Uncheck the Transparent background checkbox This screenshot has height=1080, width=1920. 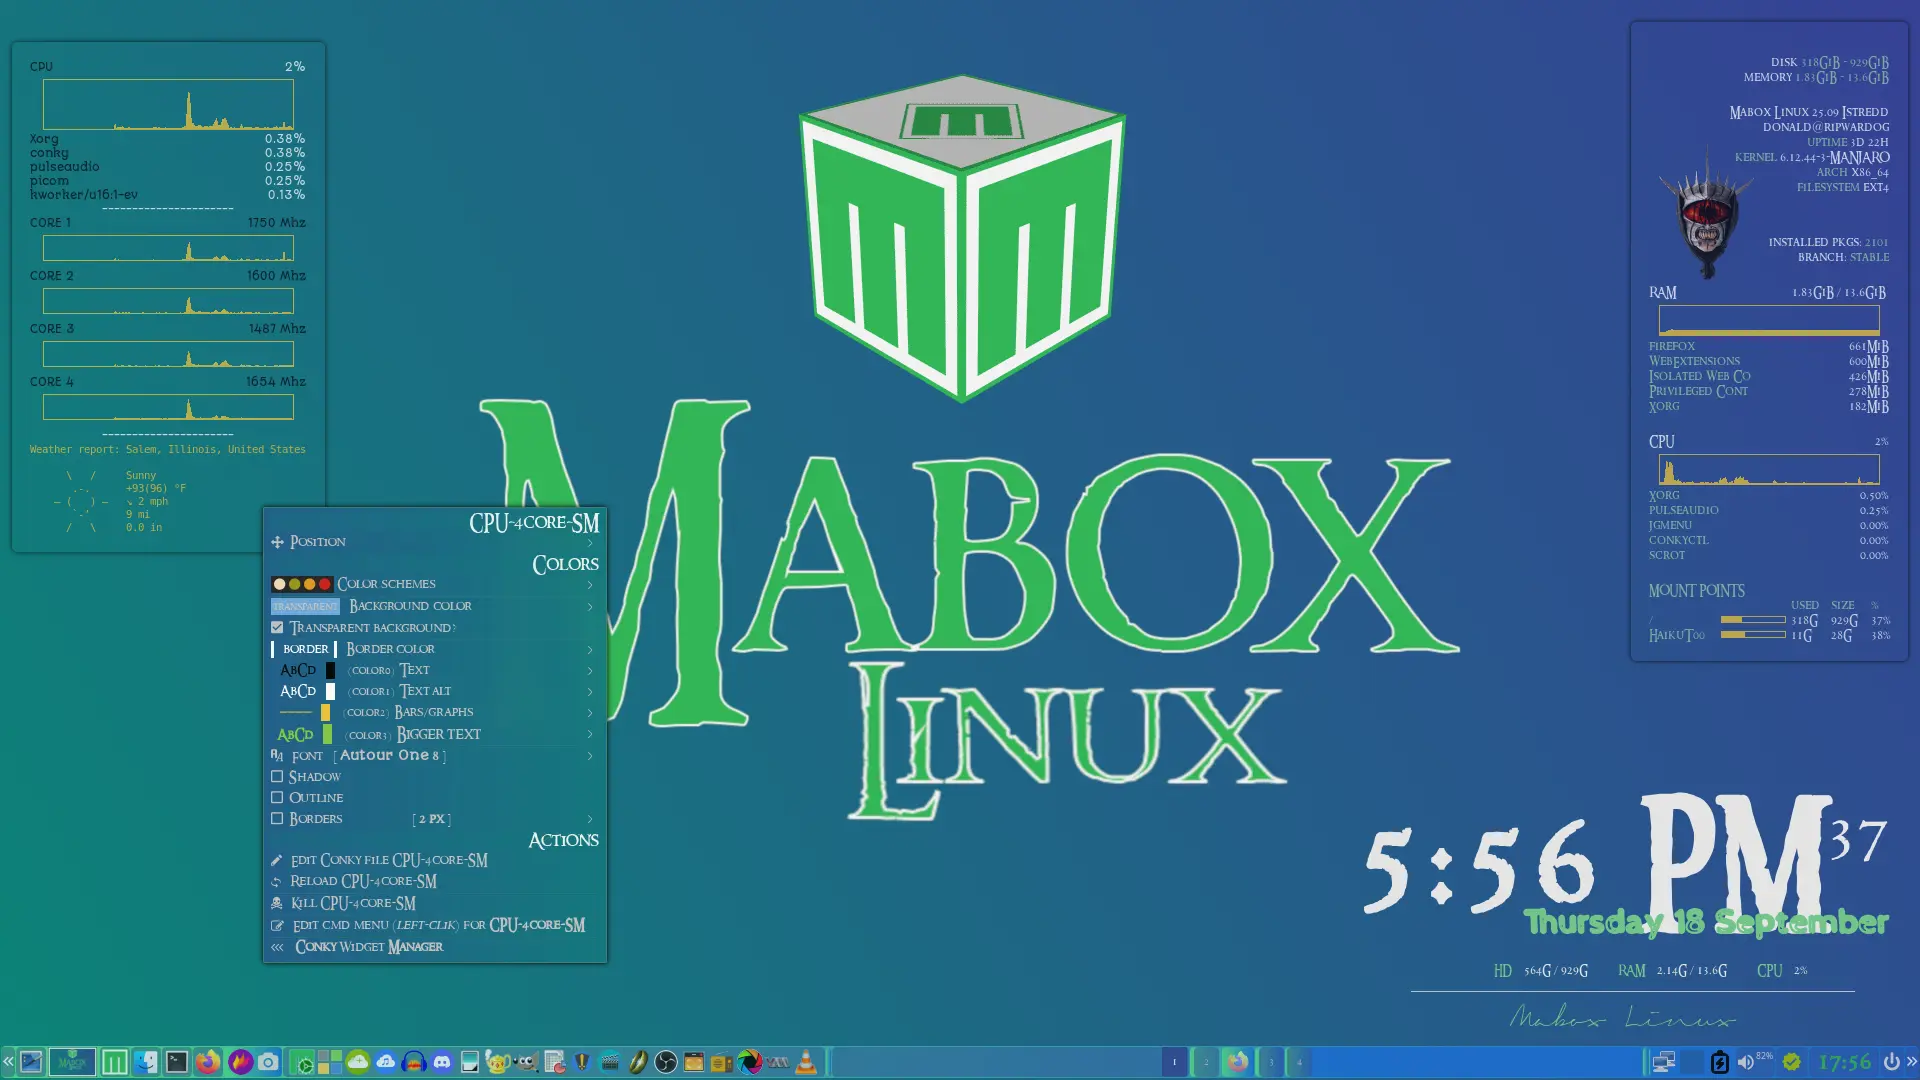[277, 628]
